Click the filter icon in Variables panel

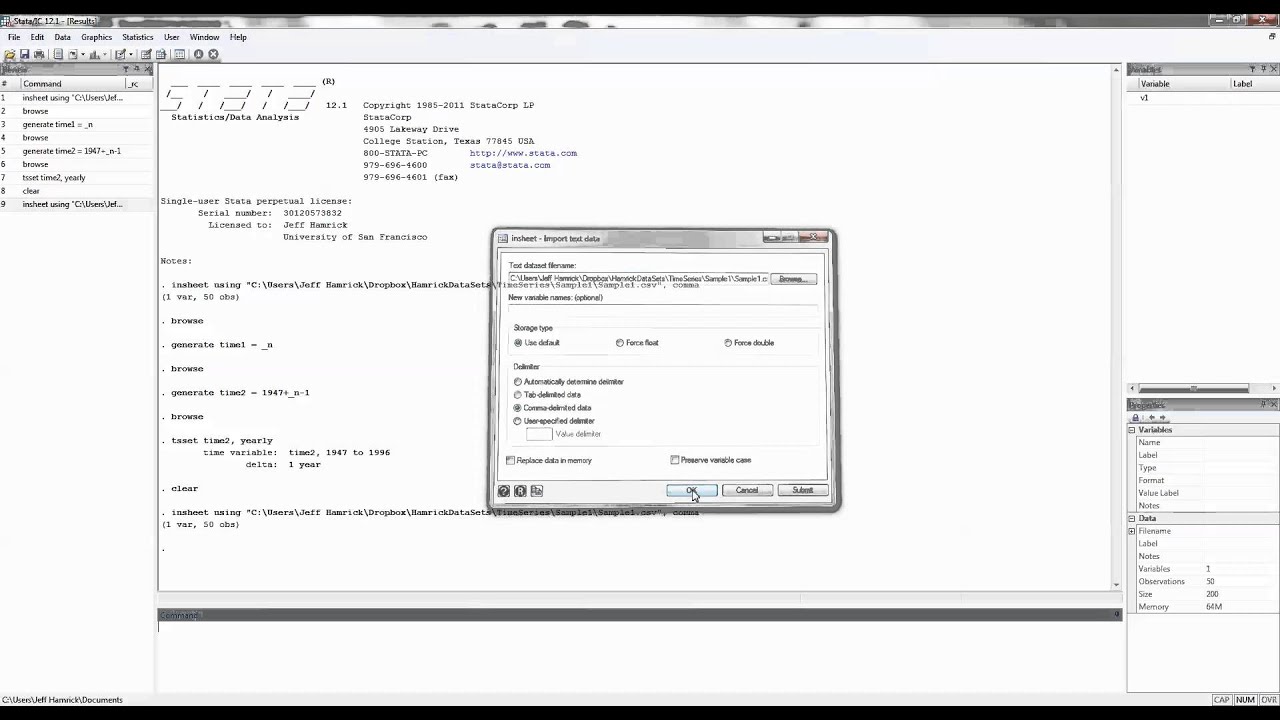(1252, 69)
